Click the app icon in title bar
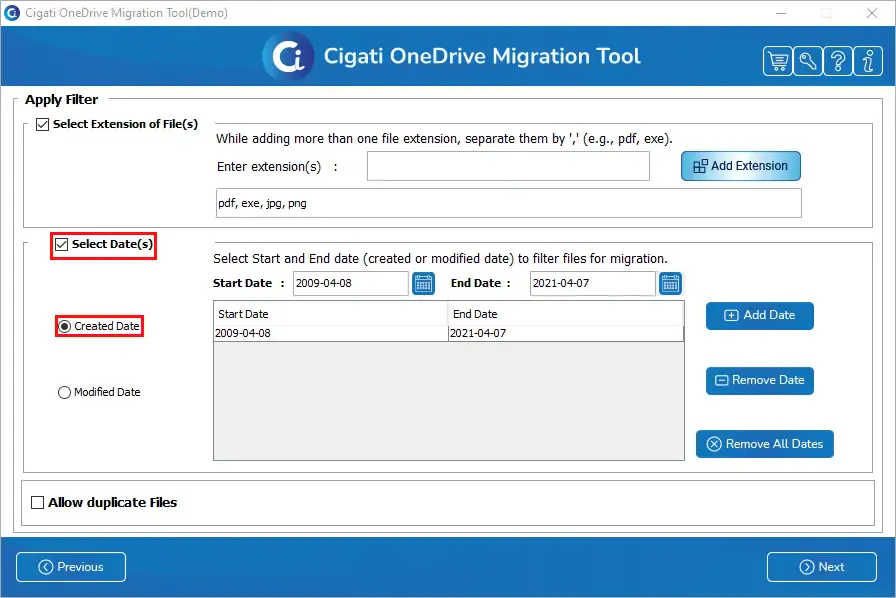 click(x=11, y=13)
